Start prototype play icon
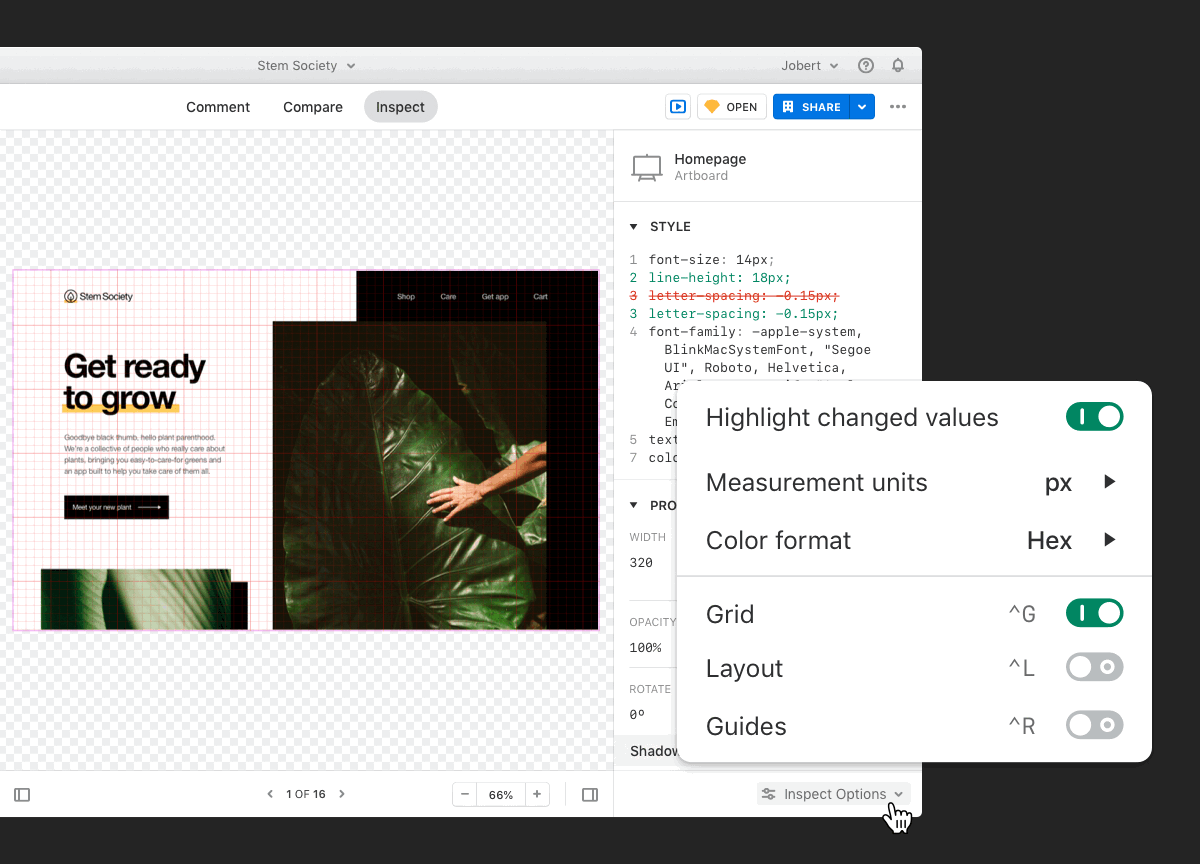Image resolution: width=1200 pixels, height=864 pixels. (x=678, y=107)
